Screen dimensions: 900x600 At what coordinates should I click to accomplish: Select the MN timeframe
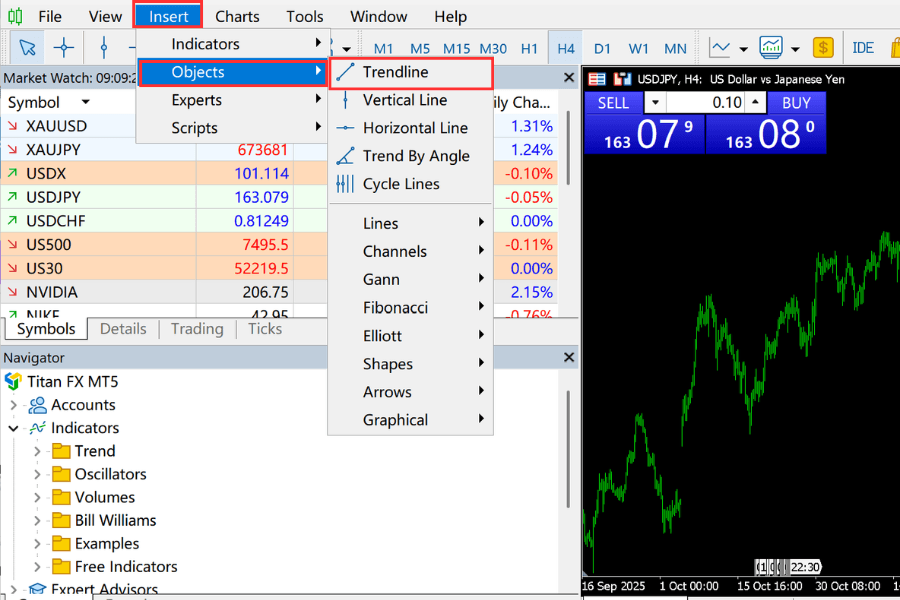(x=675, y=49)
